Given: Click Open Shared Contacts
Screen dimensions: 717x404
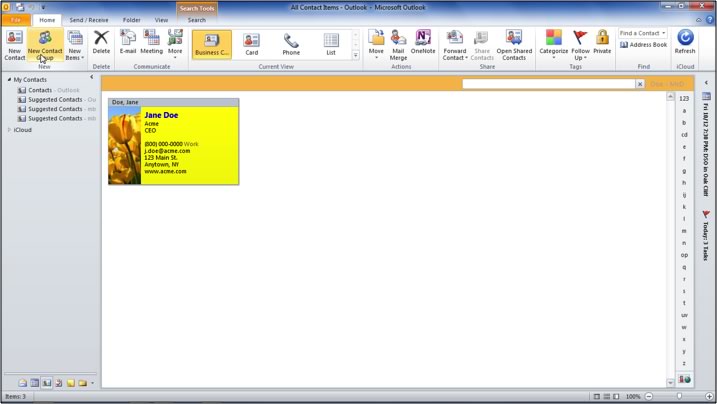Looking at the screenshot, I should [x=514, y=45].
